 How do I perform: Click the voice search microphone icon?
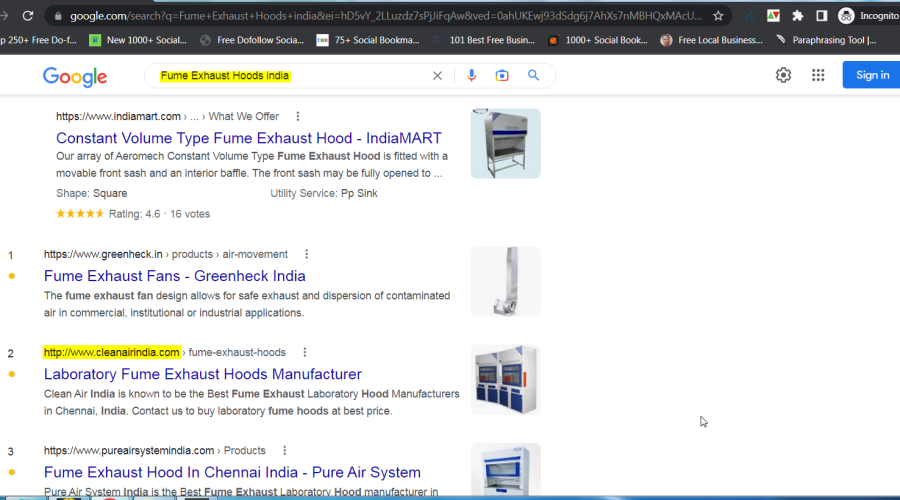pyautogui.click(x=472, y=76)
